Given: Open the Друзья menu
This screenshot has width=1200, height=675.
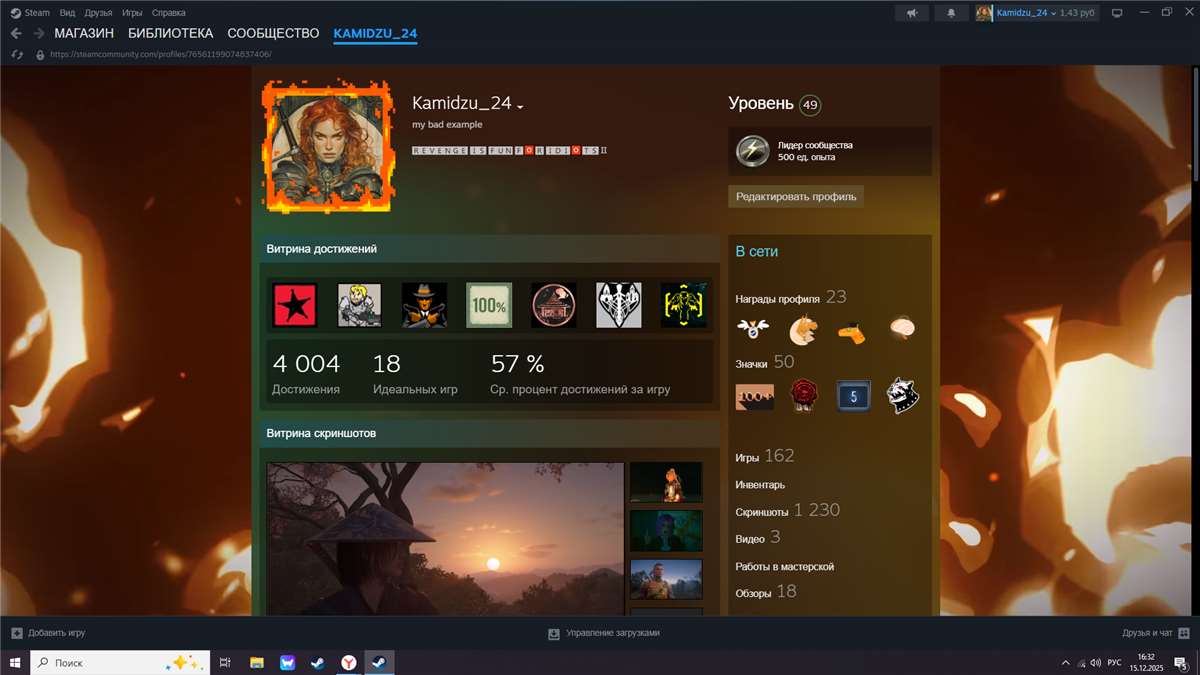Looking at the screenshot, I should click(x=96, y=12).
